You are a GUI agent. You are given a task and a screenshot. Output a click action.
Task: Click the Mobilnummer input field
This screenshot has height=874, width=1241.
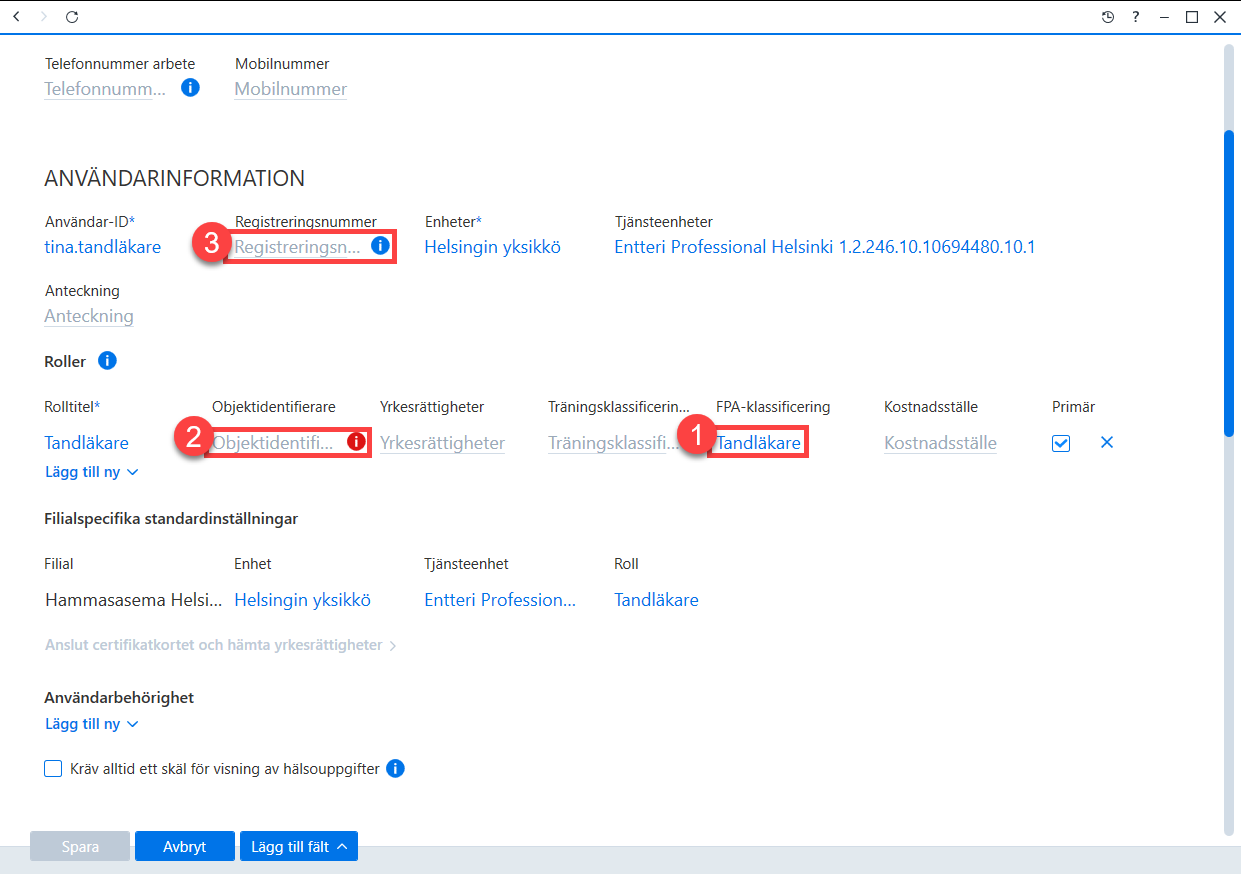pyautogui.click(x=291, y=89)
